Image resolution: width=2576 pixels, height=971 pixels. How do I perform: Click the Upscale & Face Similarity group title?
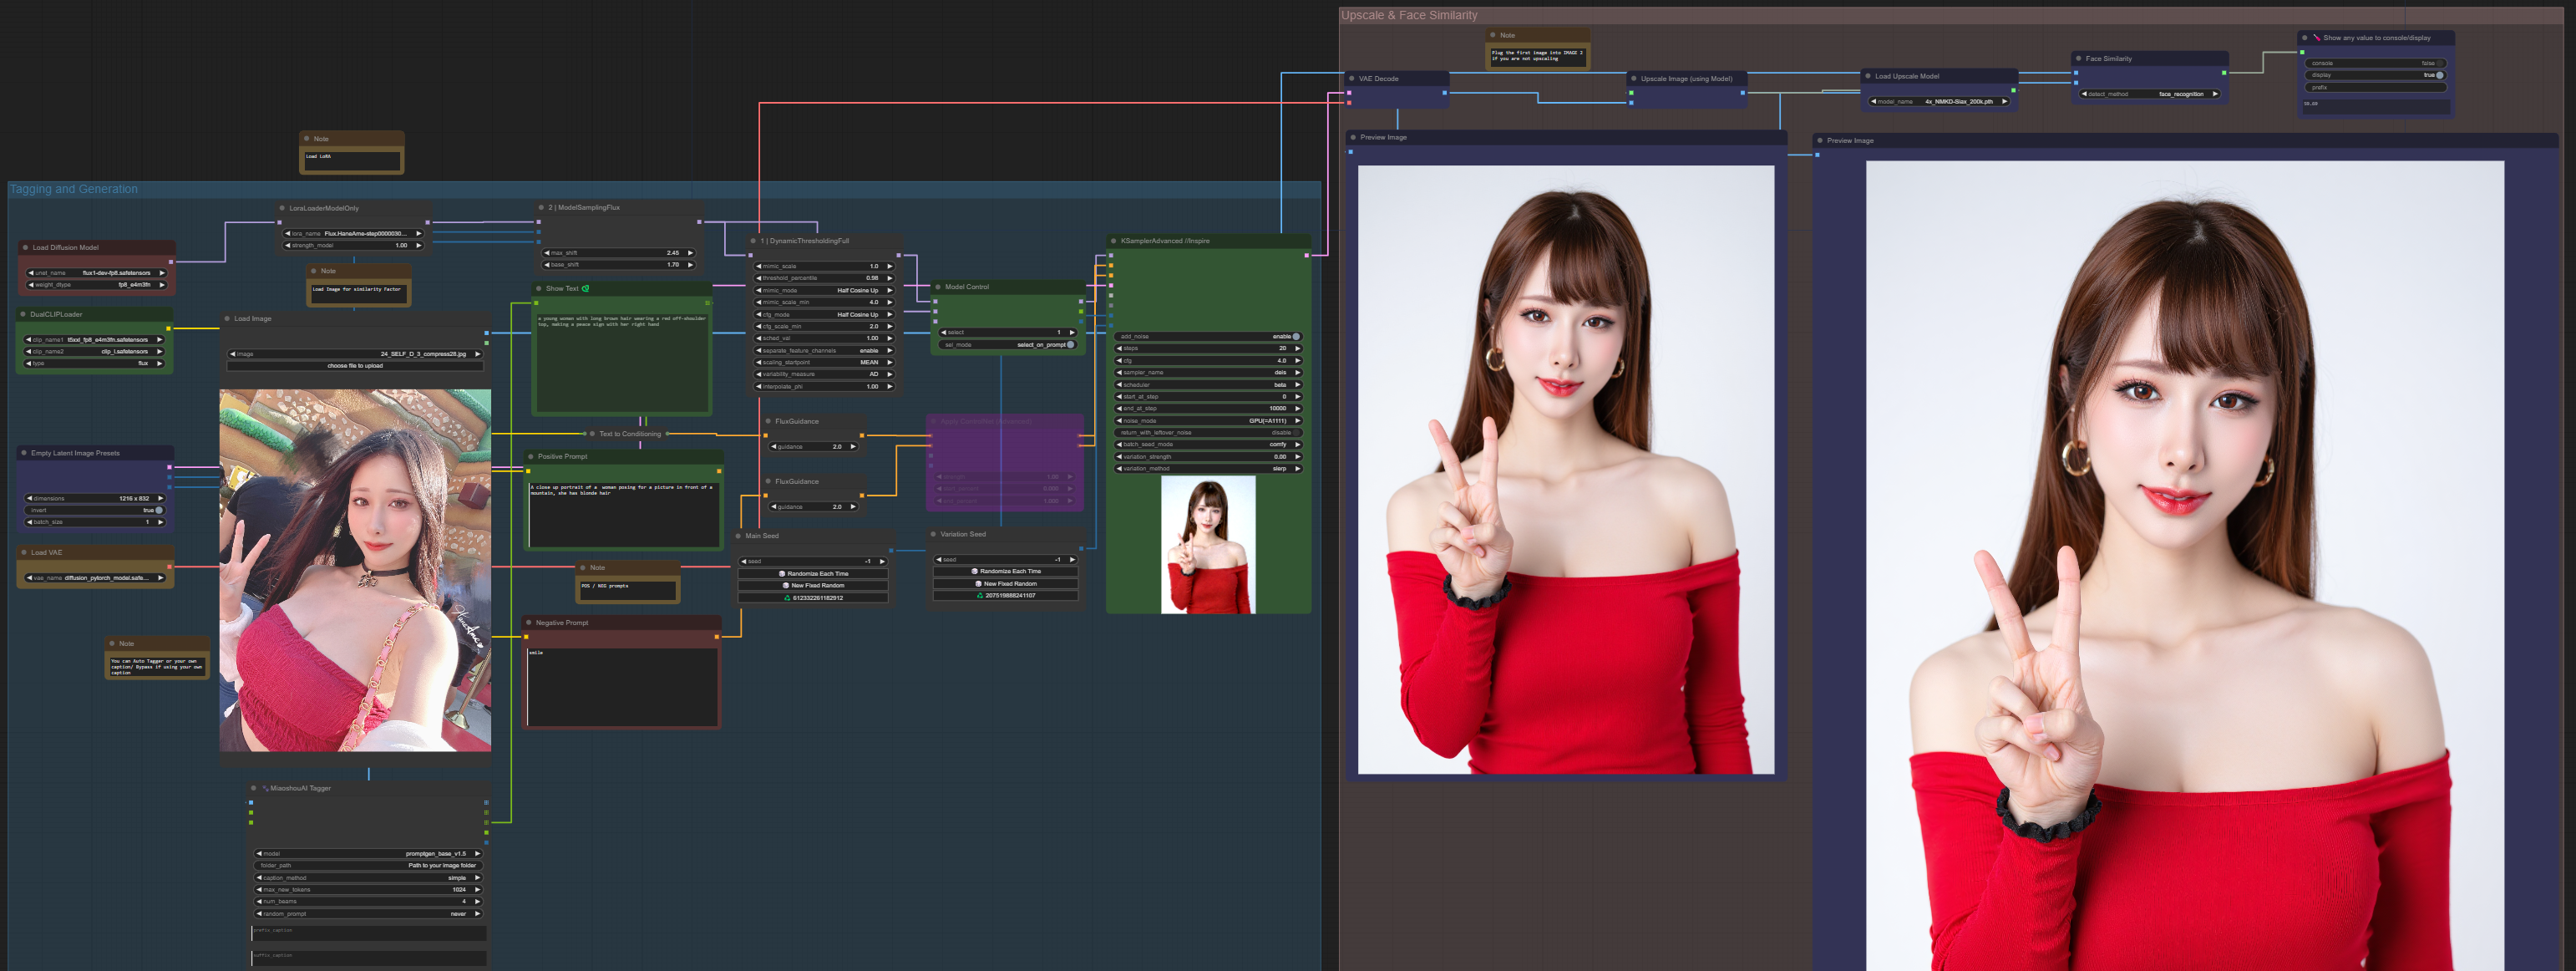point(1408,15)
